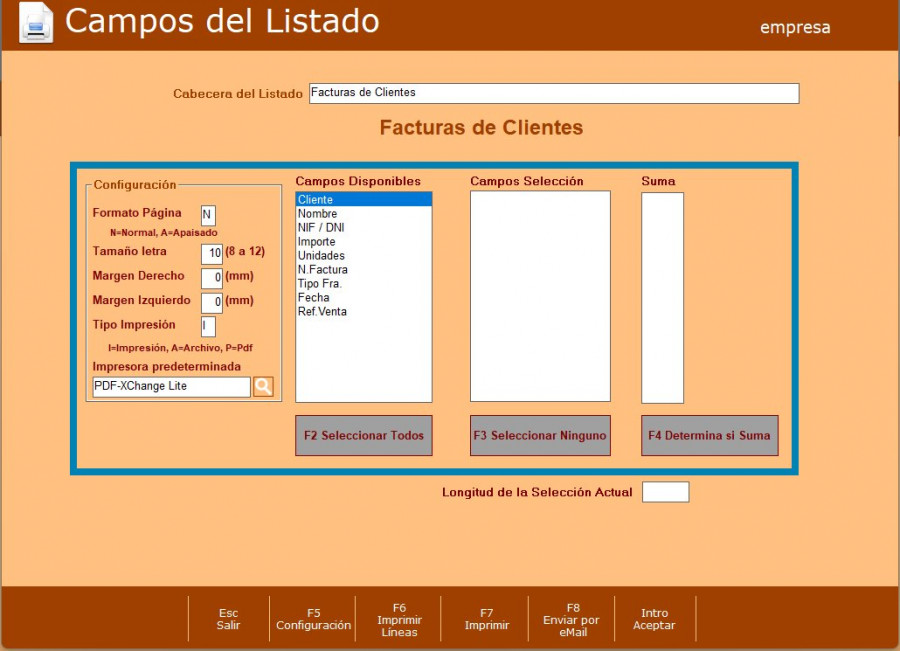Click the printer search magnifier icon
Viewport: 900px width, 651px height.
click(263, 386)
